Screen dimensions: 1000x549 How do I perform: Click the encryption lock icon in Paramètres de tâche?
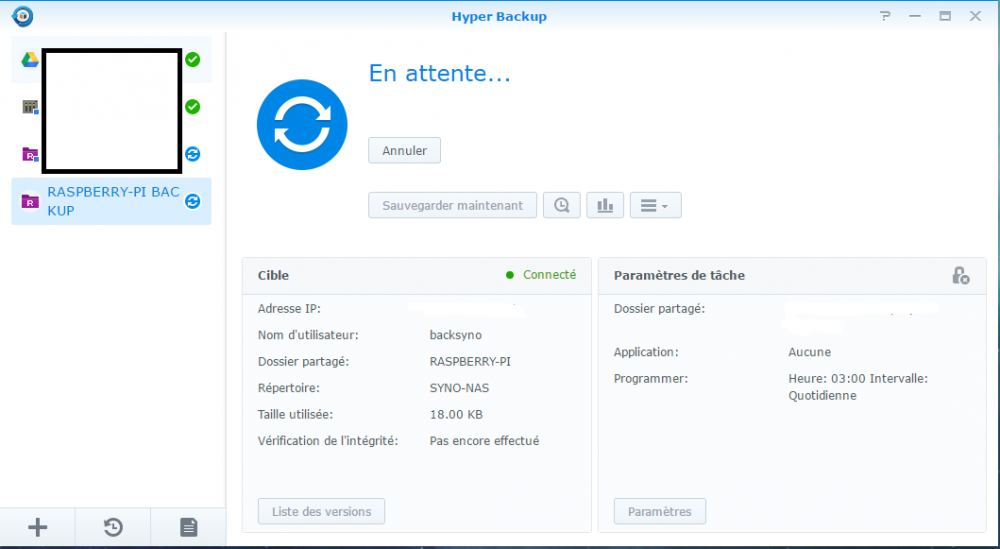pos(960,275)
